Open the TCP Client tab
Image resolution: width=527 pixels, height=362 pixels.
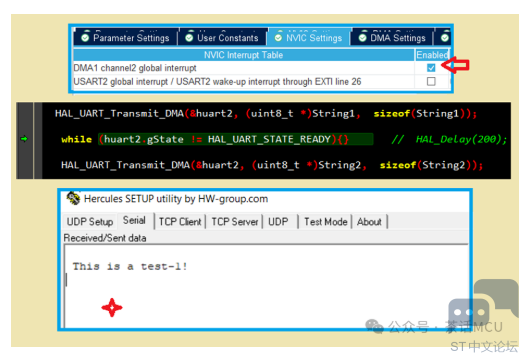click(x=180, y=222)
